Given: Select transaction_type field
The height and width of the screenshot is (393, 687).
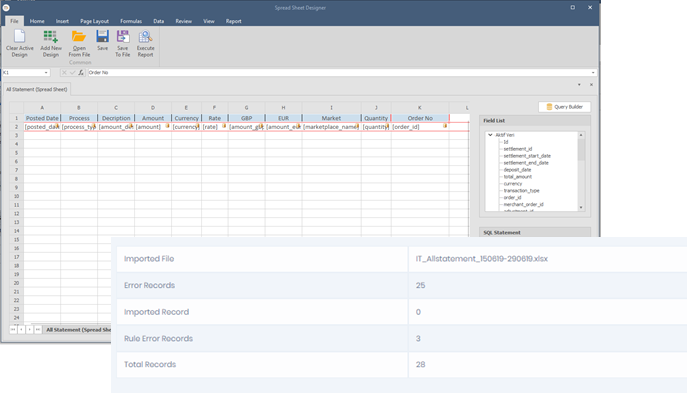Looking at the screenshot, I should 521,191.
